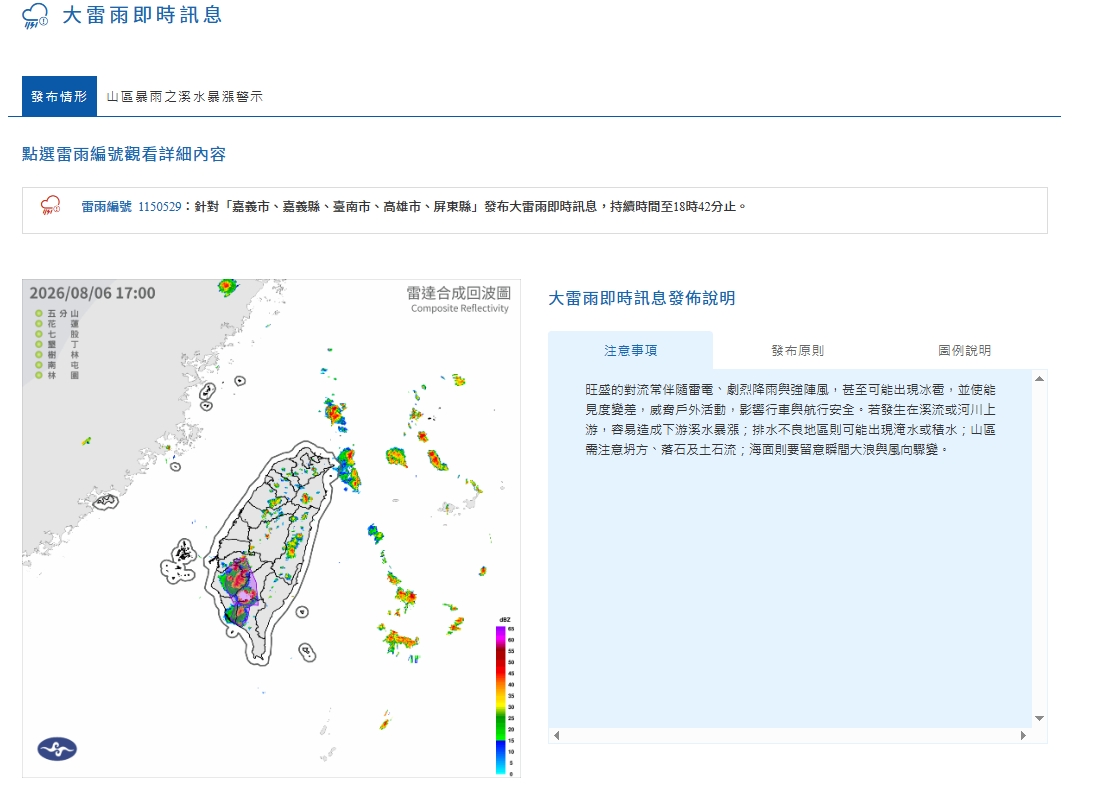Click the 點選雷雨編號觀看詳細內容 heading
The height and width of the screenshot is (785, 1109).
pos(124,154)
